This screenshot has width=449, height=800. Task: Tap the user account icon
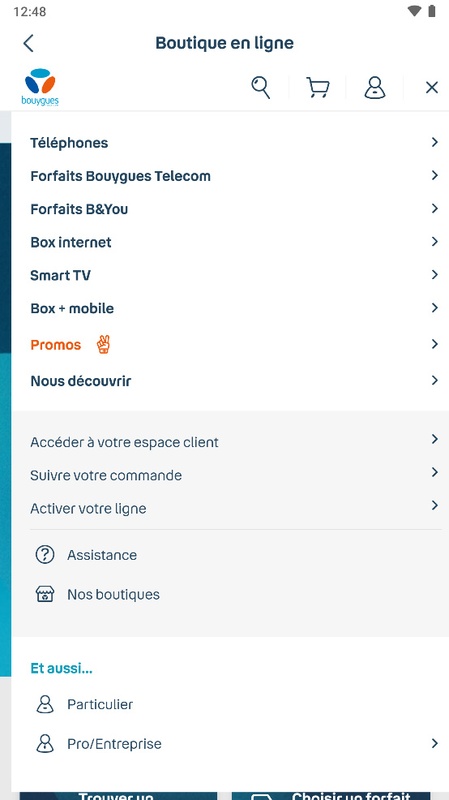[375, 87]
